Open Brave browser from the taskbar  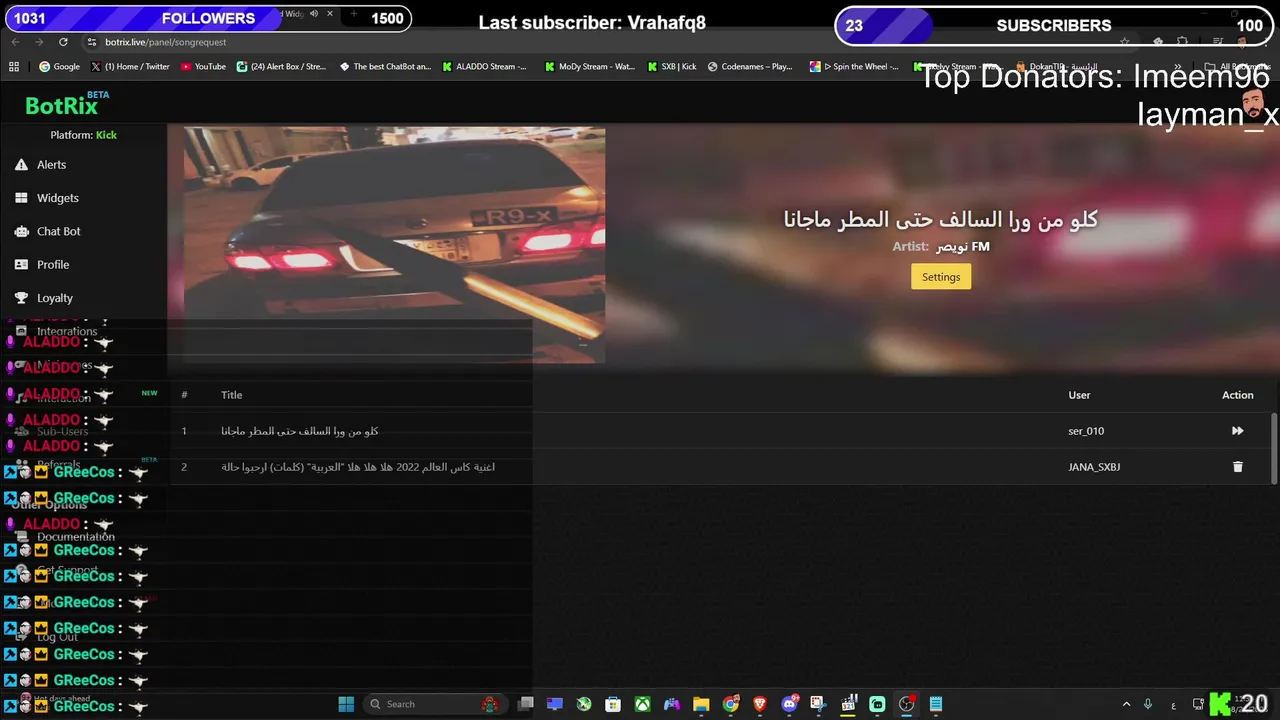760,704
